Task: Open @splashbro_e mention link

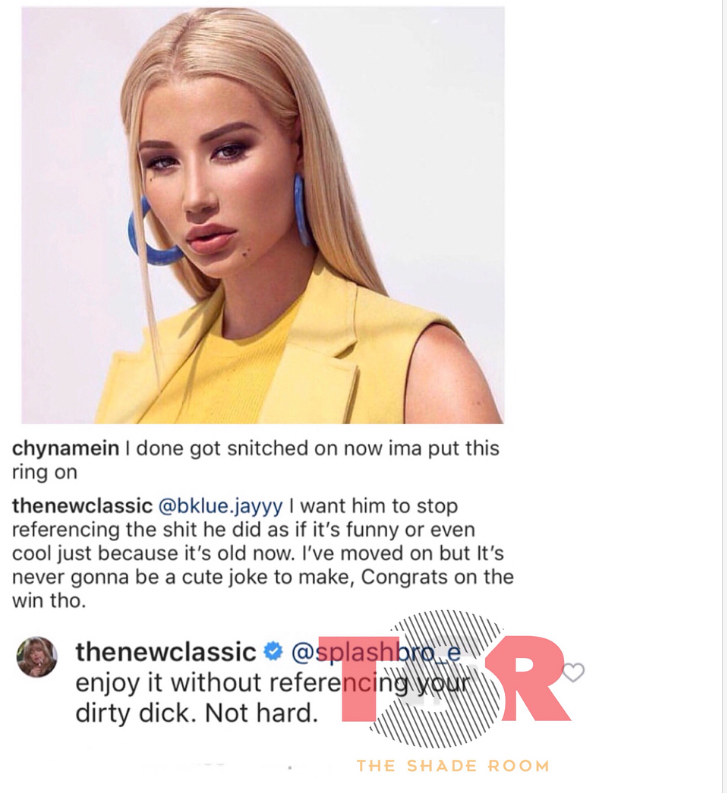Action: tap(376, 652)
